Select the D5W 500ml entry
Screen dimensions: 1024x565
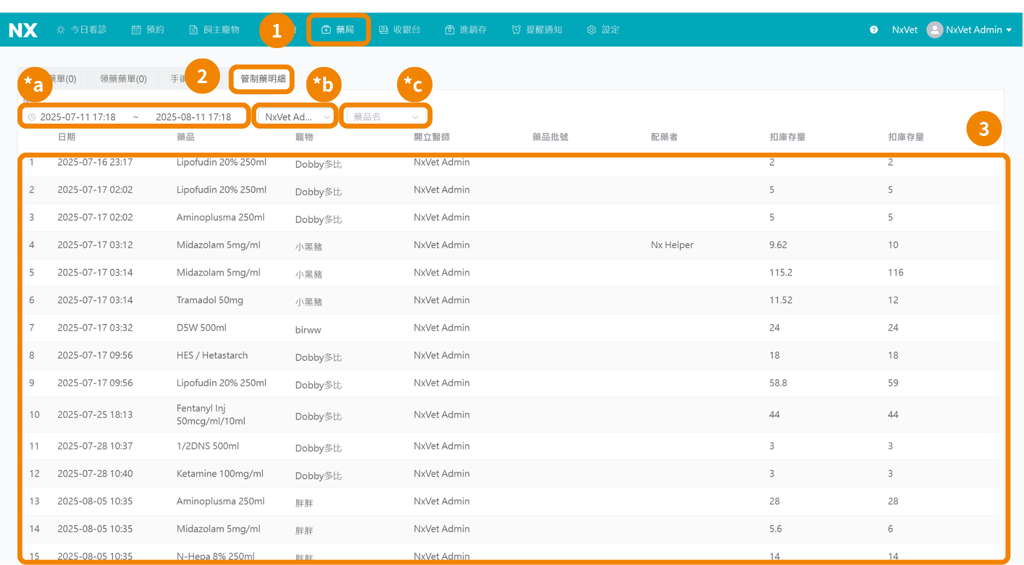click(201, 327)
